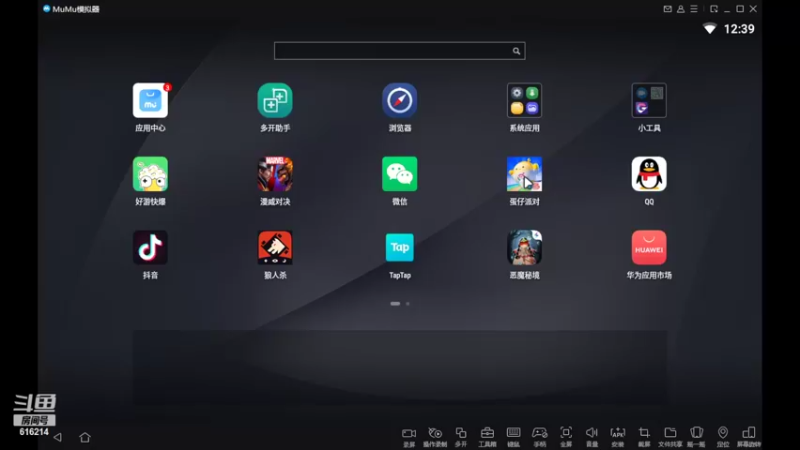The height and width of the screenshot is (450, 800).
Task: Open the 定位 location setting
Action: point(723,437)
